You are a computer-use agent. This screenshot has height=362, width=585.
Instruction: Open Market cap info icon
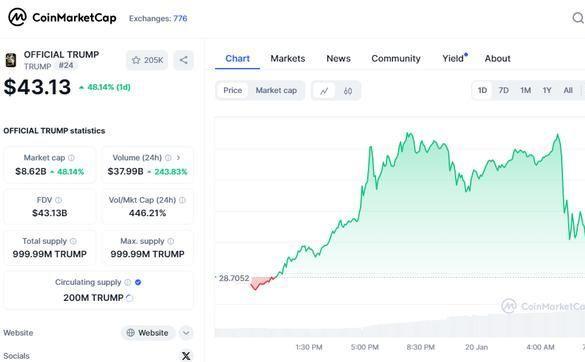click(71, 158)
